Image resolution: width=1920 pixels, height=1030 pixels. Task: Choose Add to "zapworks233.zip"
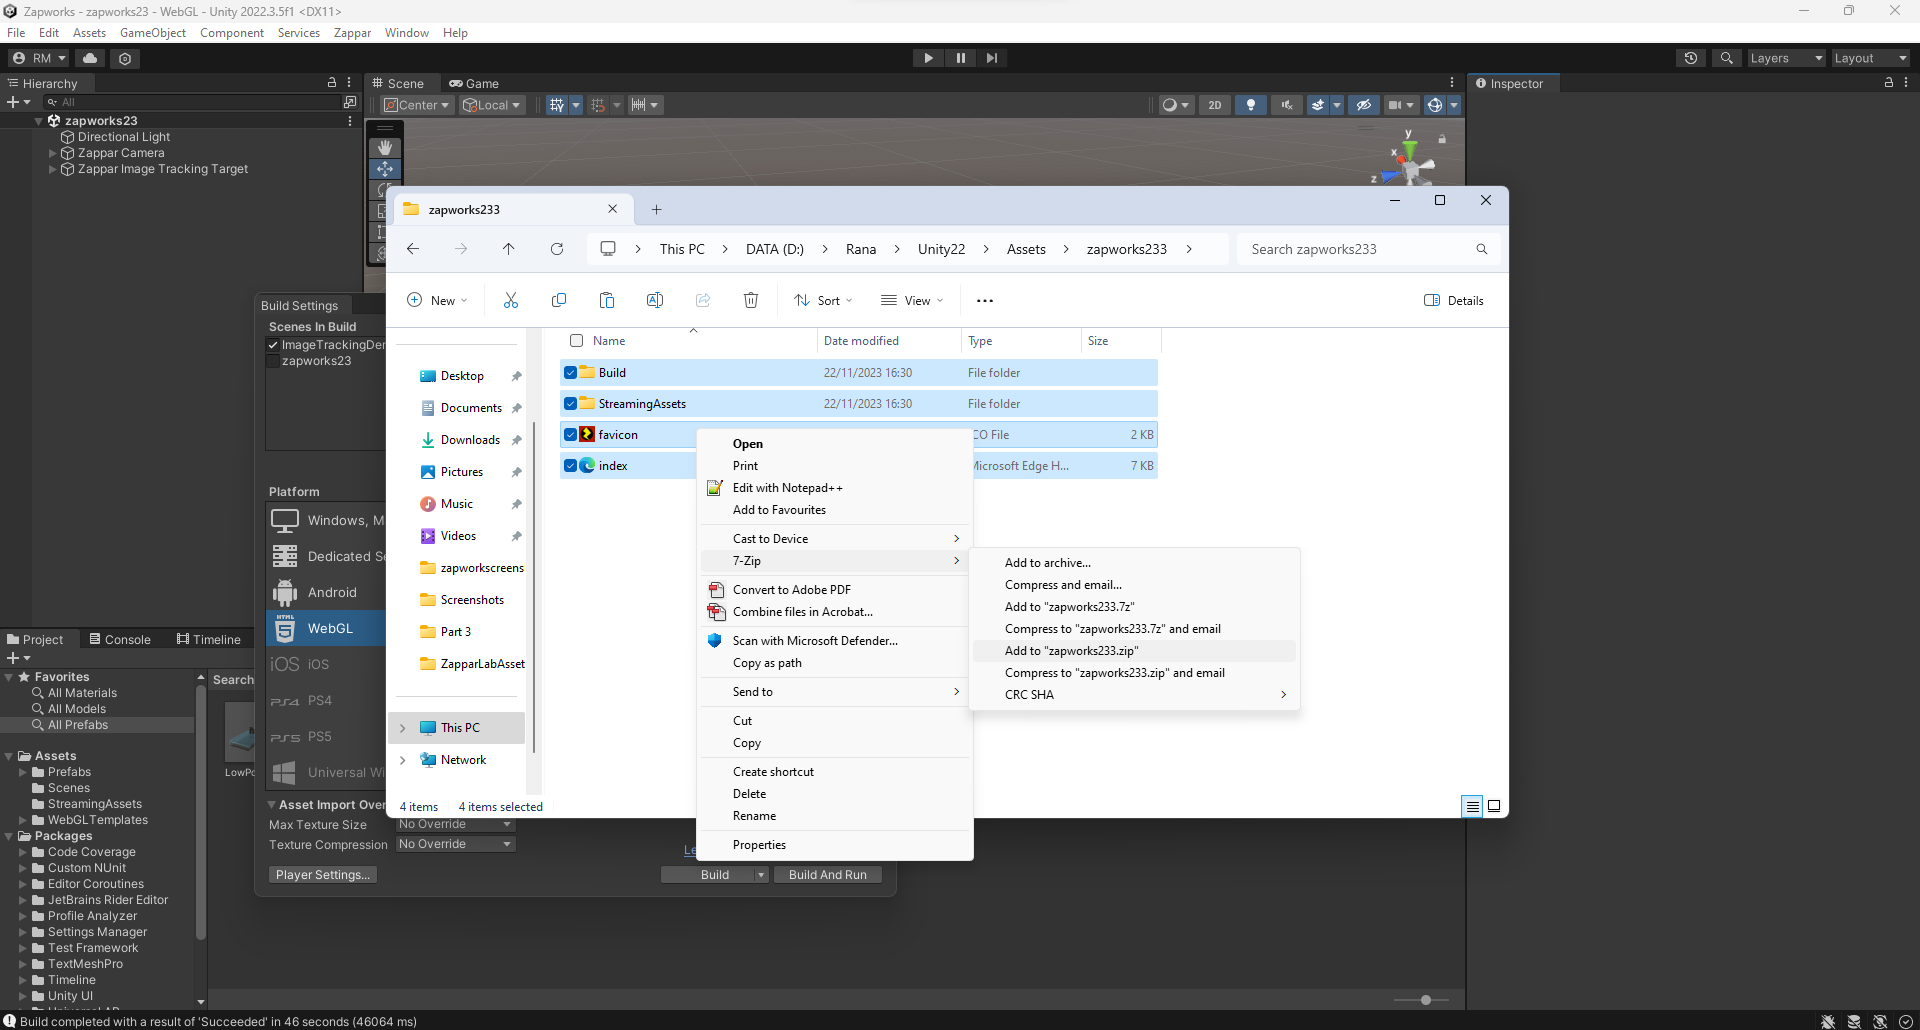coord(1134,651)
